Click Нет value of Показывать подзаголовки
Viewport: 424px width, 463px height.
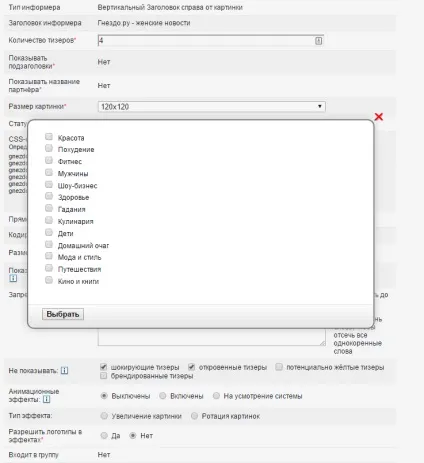click(104, 62)
